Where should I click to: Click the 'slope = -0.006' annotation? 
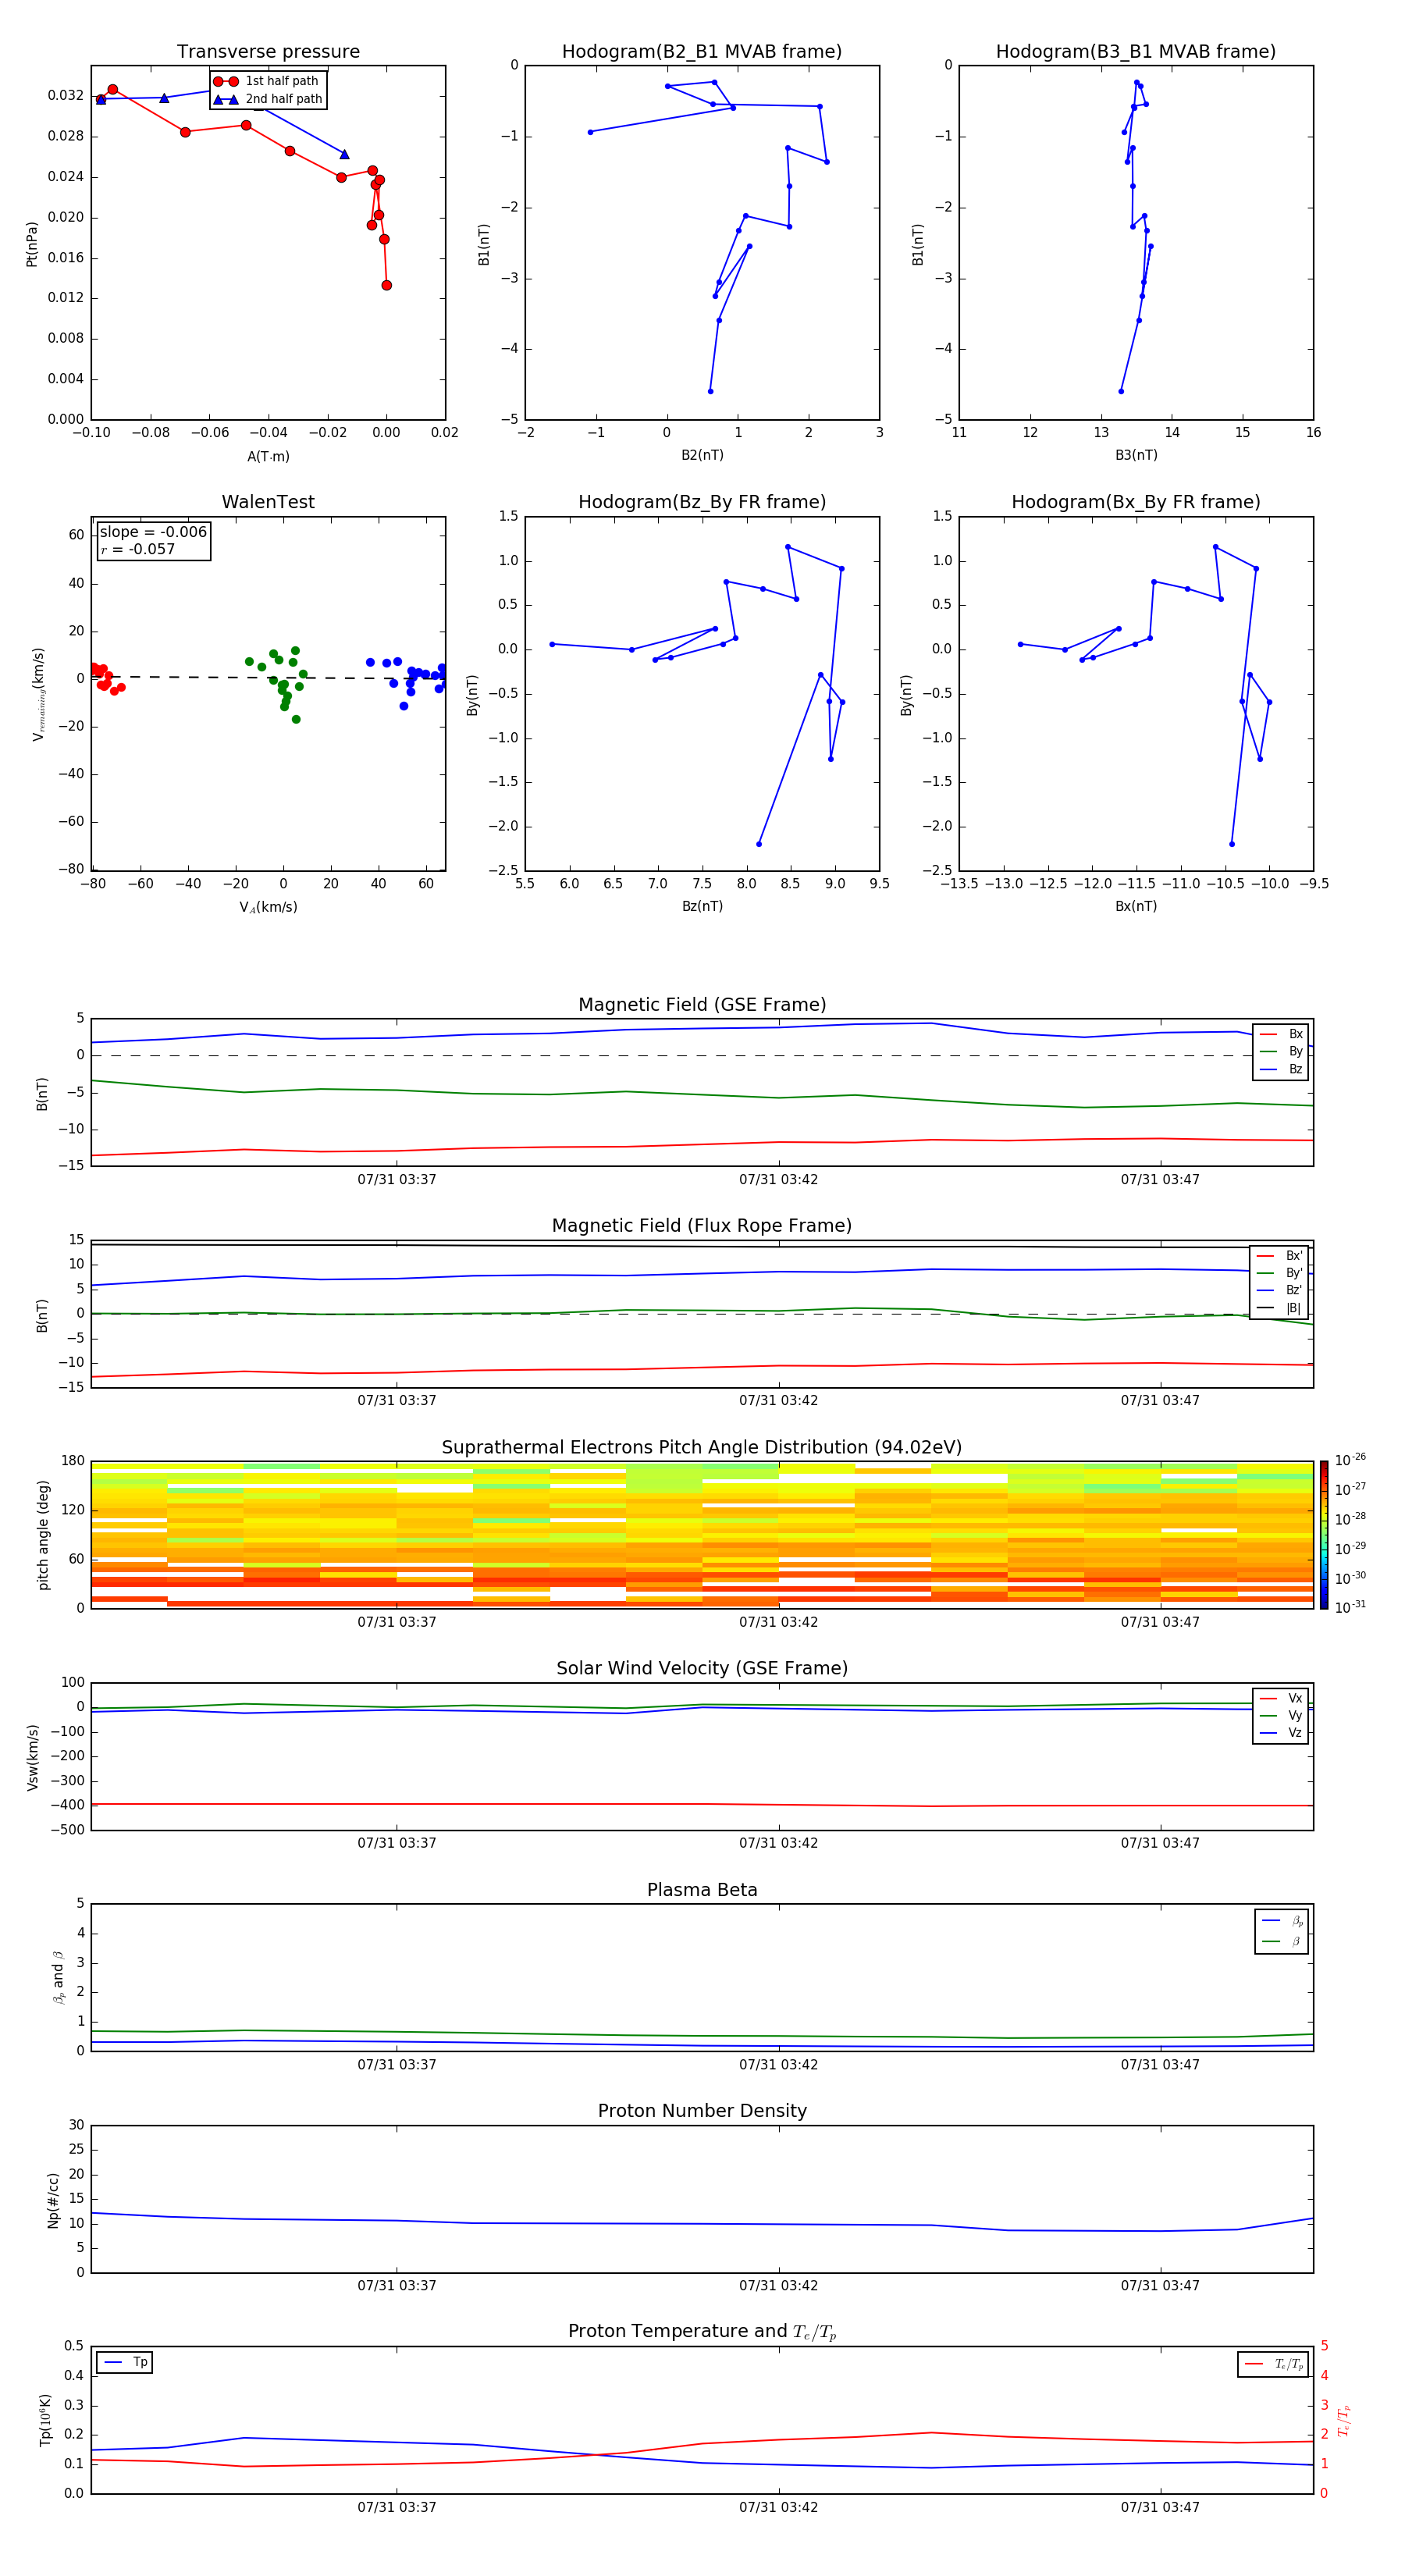(x=153, y=532)
